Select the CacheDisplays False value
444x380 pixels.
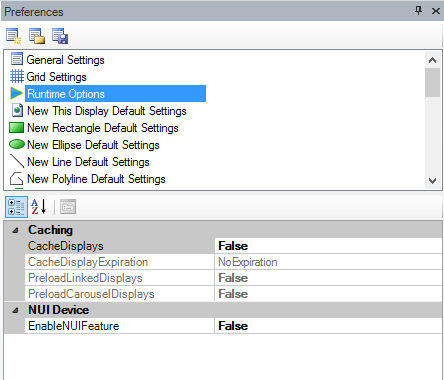pos(328,246)
